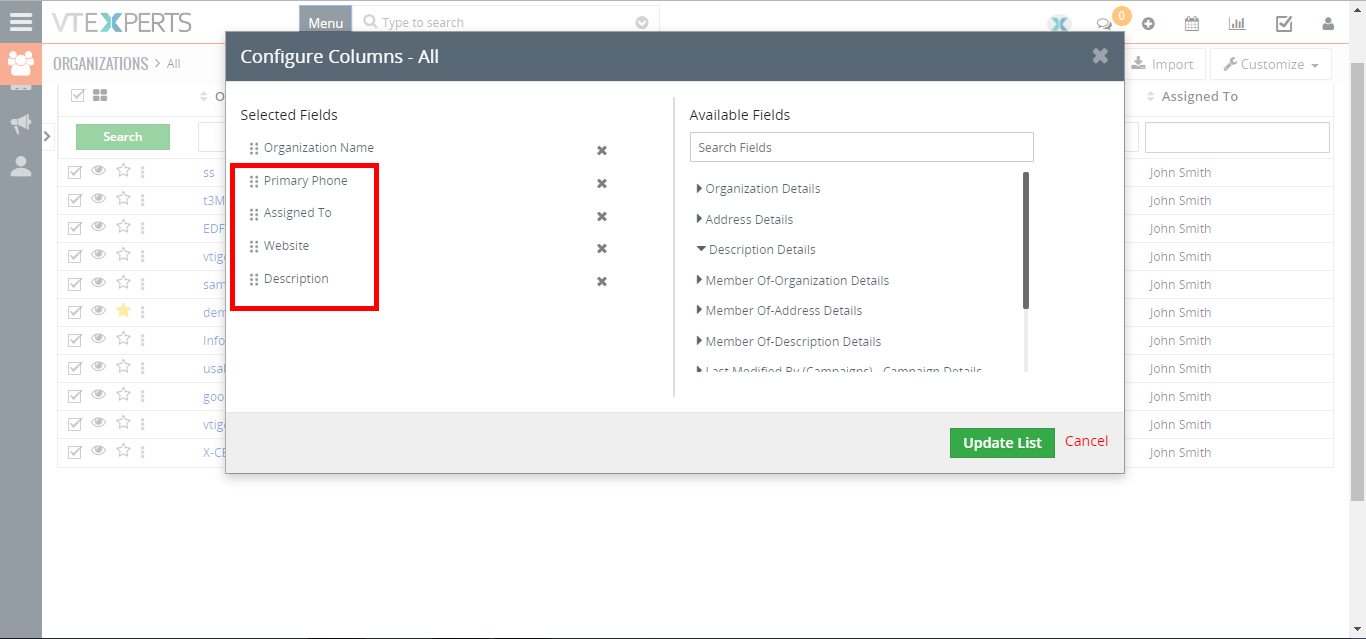
Task: Remove Primary Phone from selected fields
Action: tap(602, 183)
